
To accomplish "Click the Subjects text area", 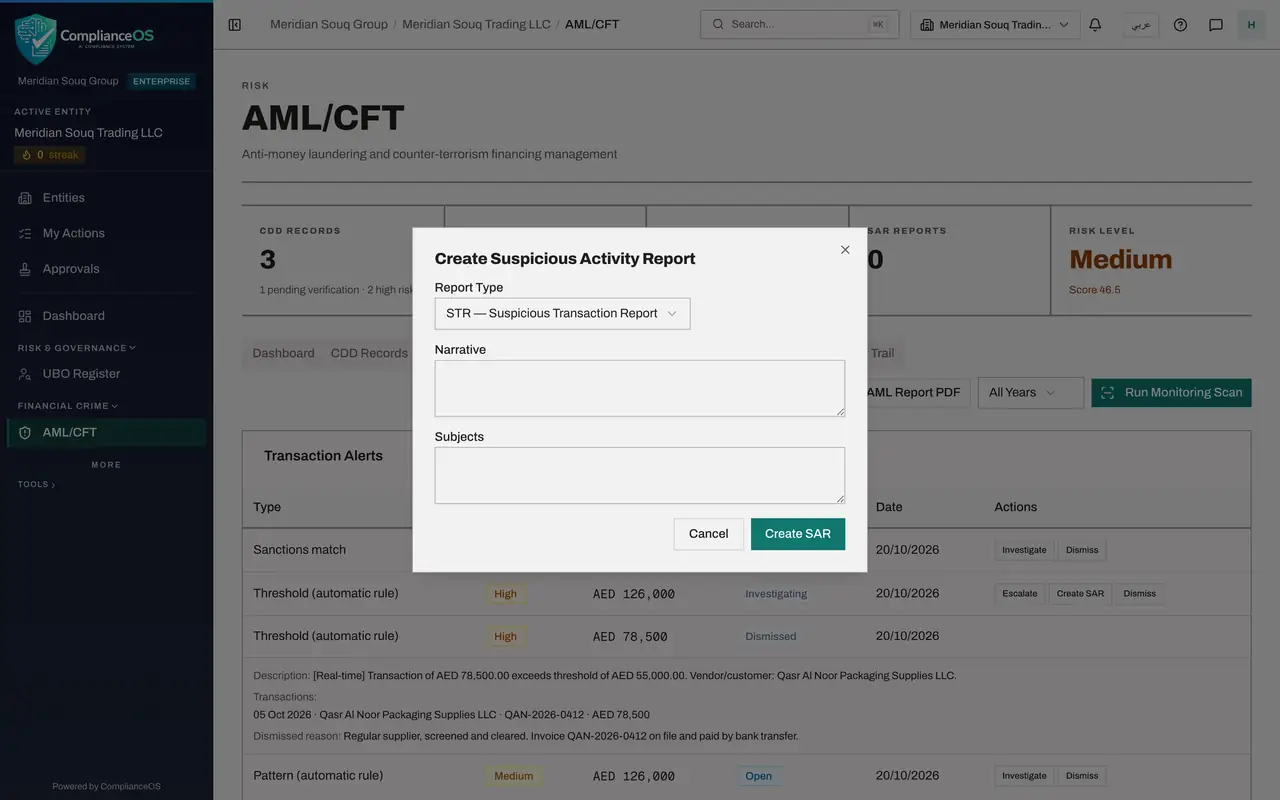I will [x=640, y=475].
